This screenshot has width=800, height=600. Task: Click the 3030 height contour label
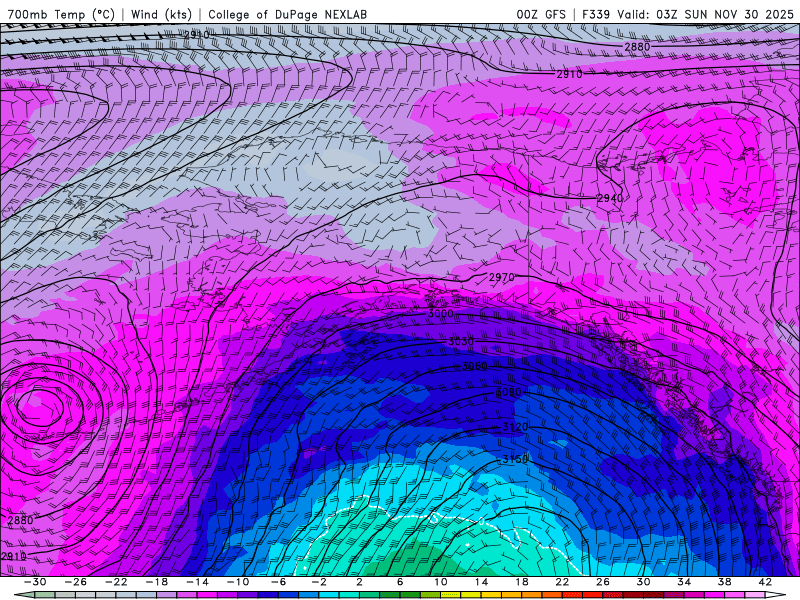[x=461, y=341]
